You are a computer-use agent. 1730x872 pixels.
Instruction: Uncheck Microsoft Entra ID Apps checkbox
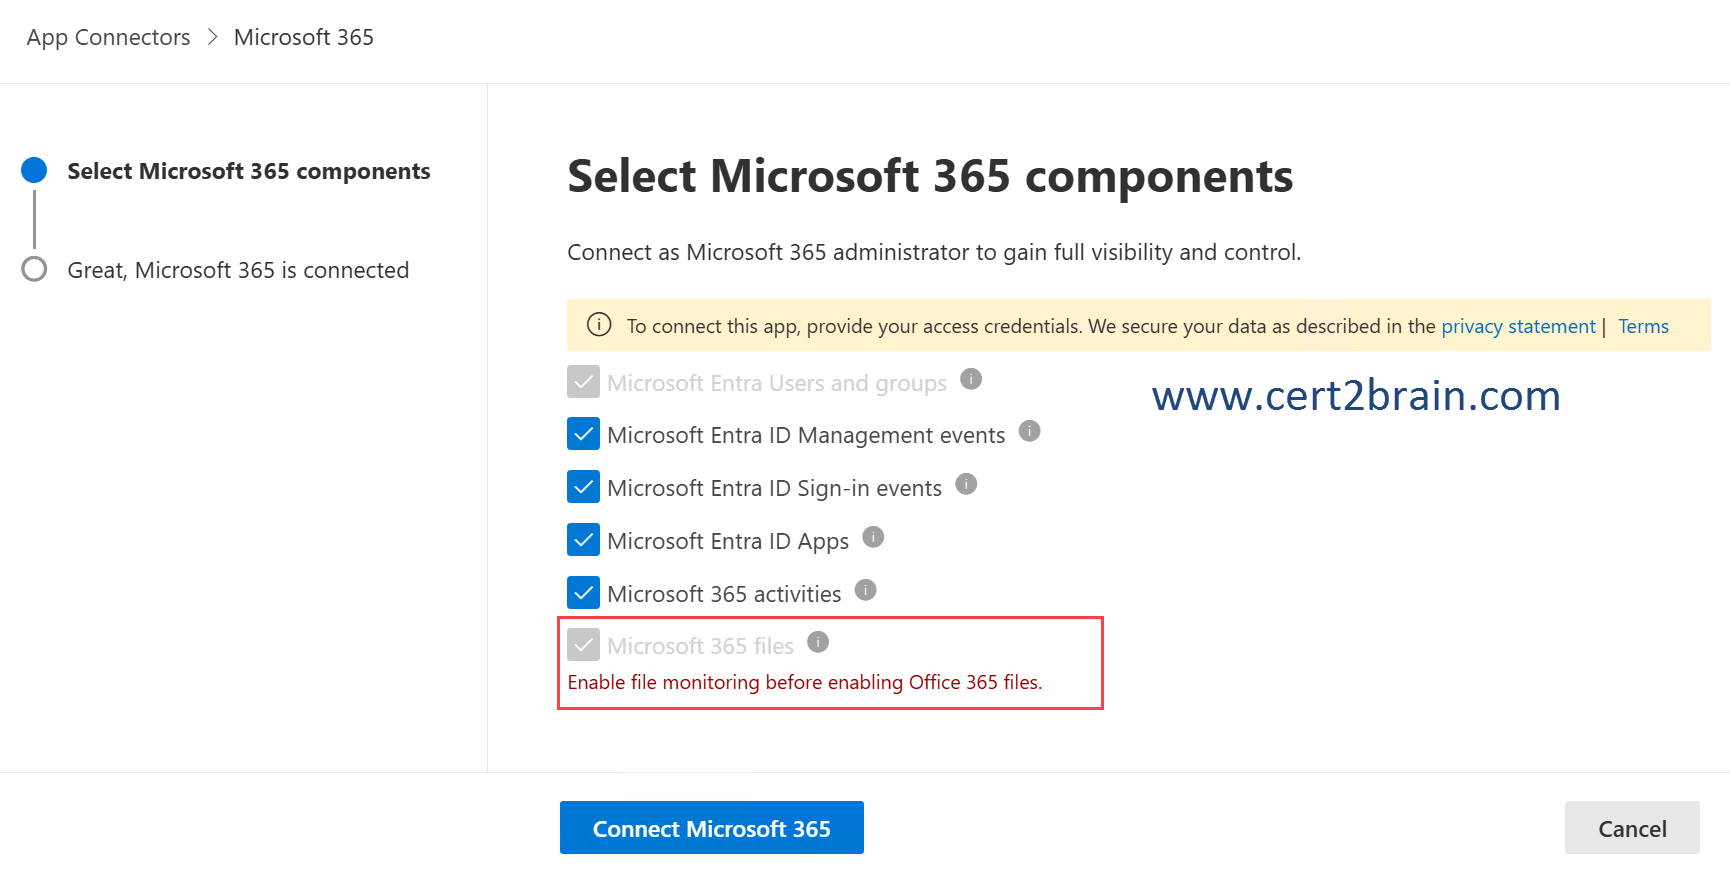(583, 540)
